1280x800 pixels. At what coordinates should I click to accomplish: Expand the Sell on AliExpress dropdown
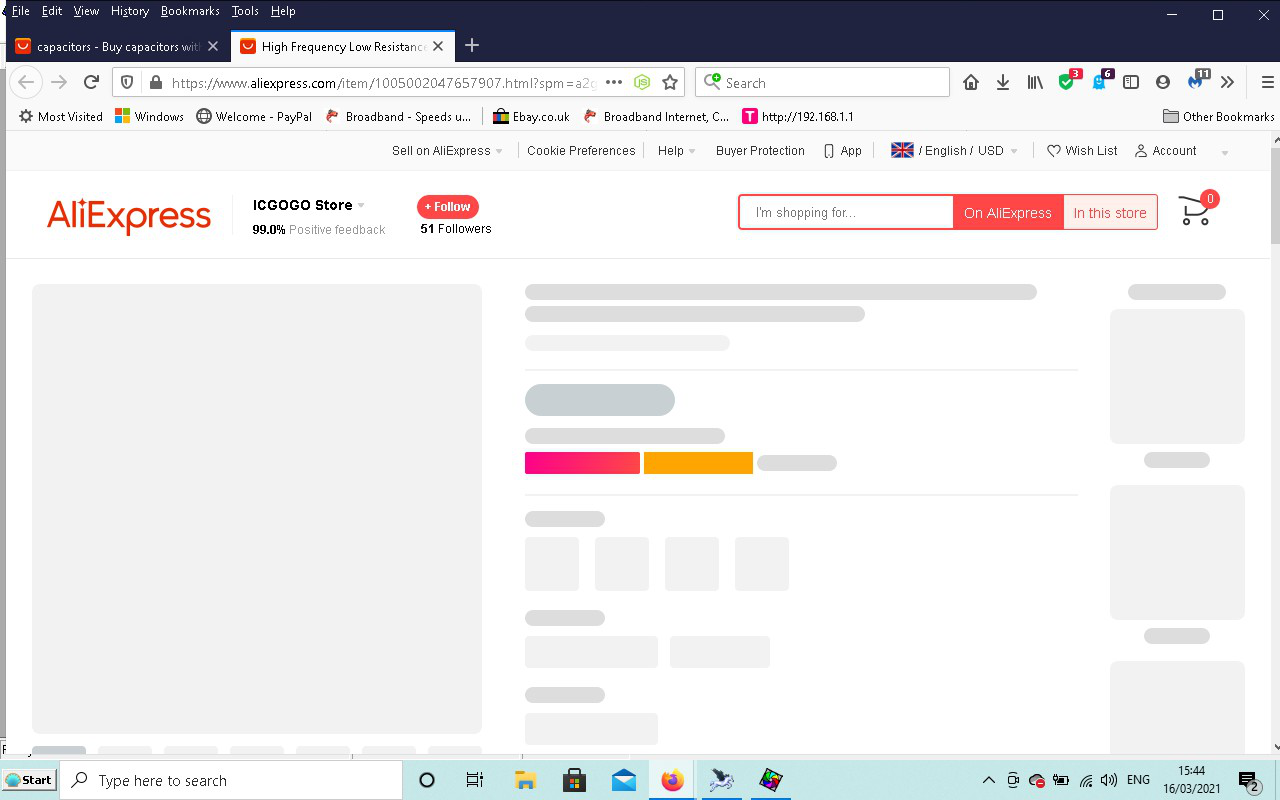click(447, 151)
